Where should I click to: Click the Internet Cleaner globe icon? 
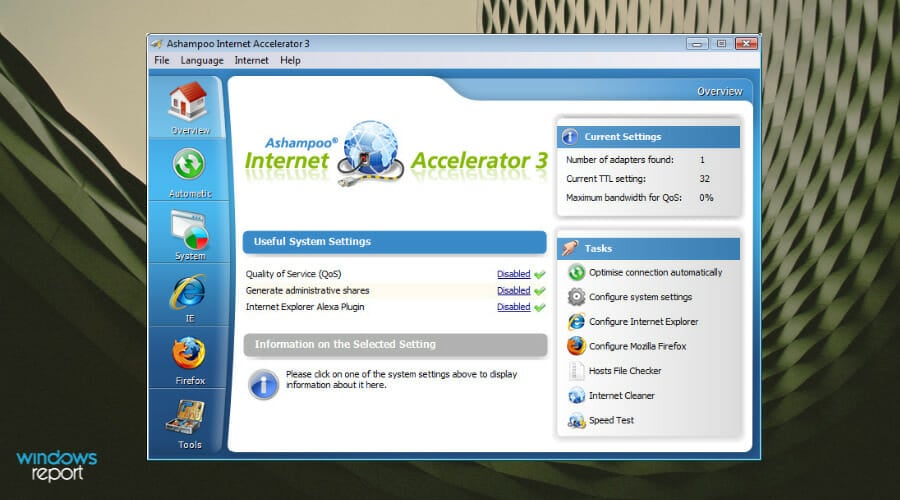point(576,396)
